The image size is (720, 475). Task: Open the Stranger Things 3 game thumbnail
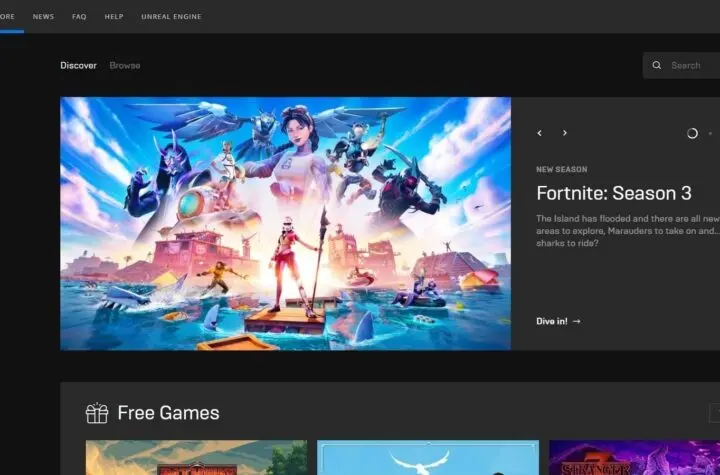click(635, 458)
